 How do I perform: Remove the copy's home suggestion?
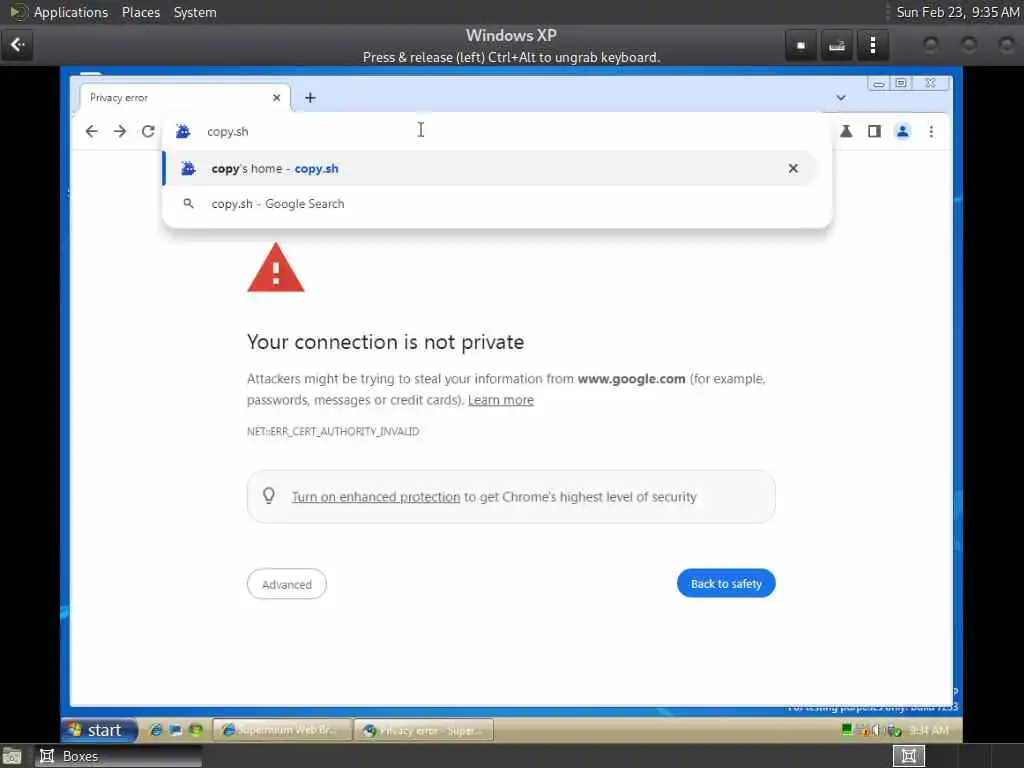(x=793, y=168)
